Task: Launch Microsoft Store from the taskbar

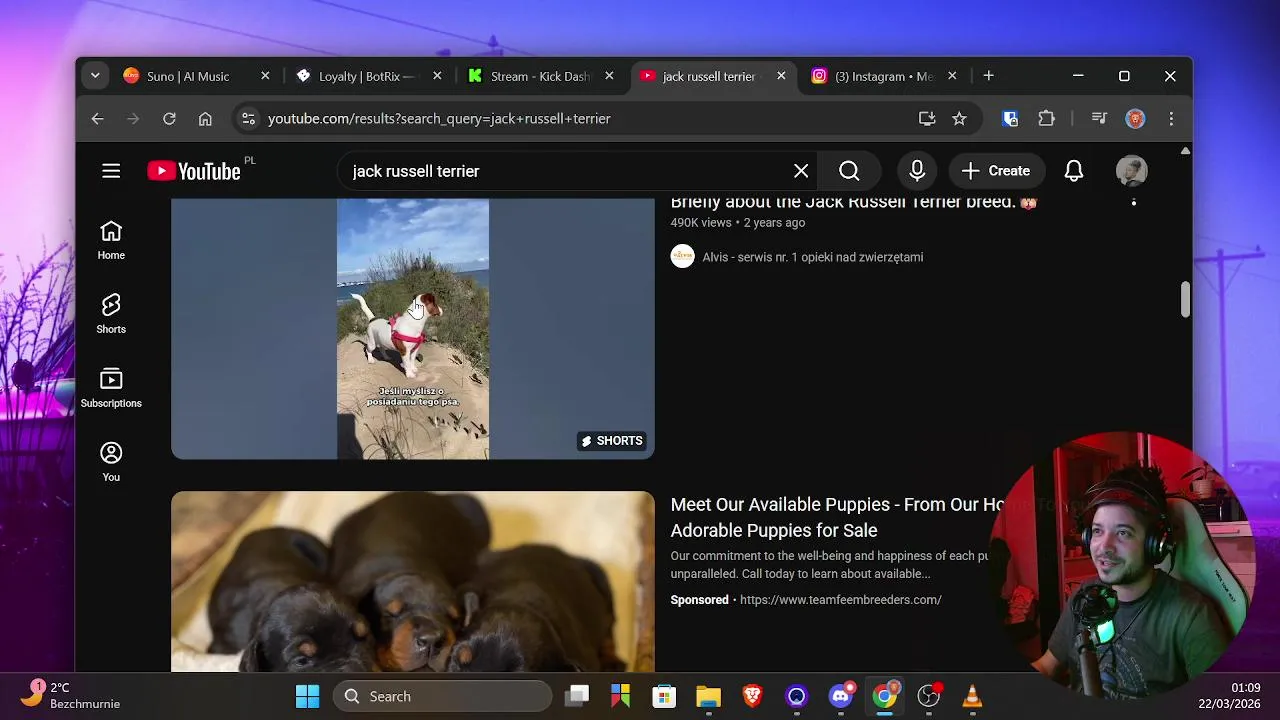Action: pos(664,696)
